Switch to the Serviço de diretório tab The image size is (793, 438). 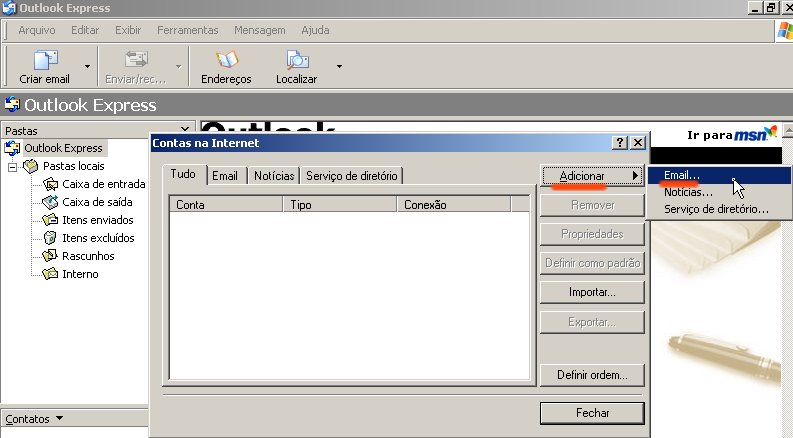tap(351, 176)
